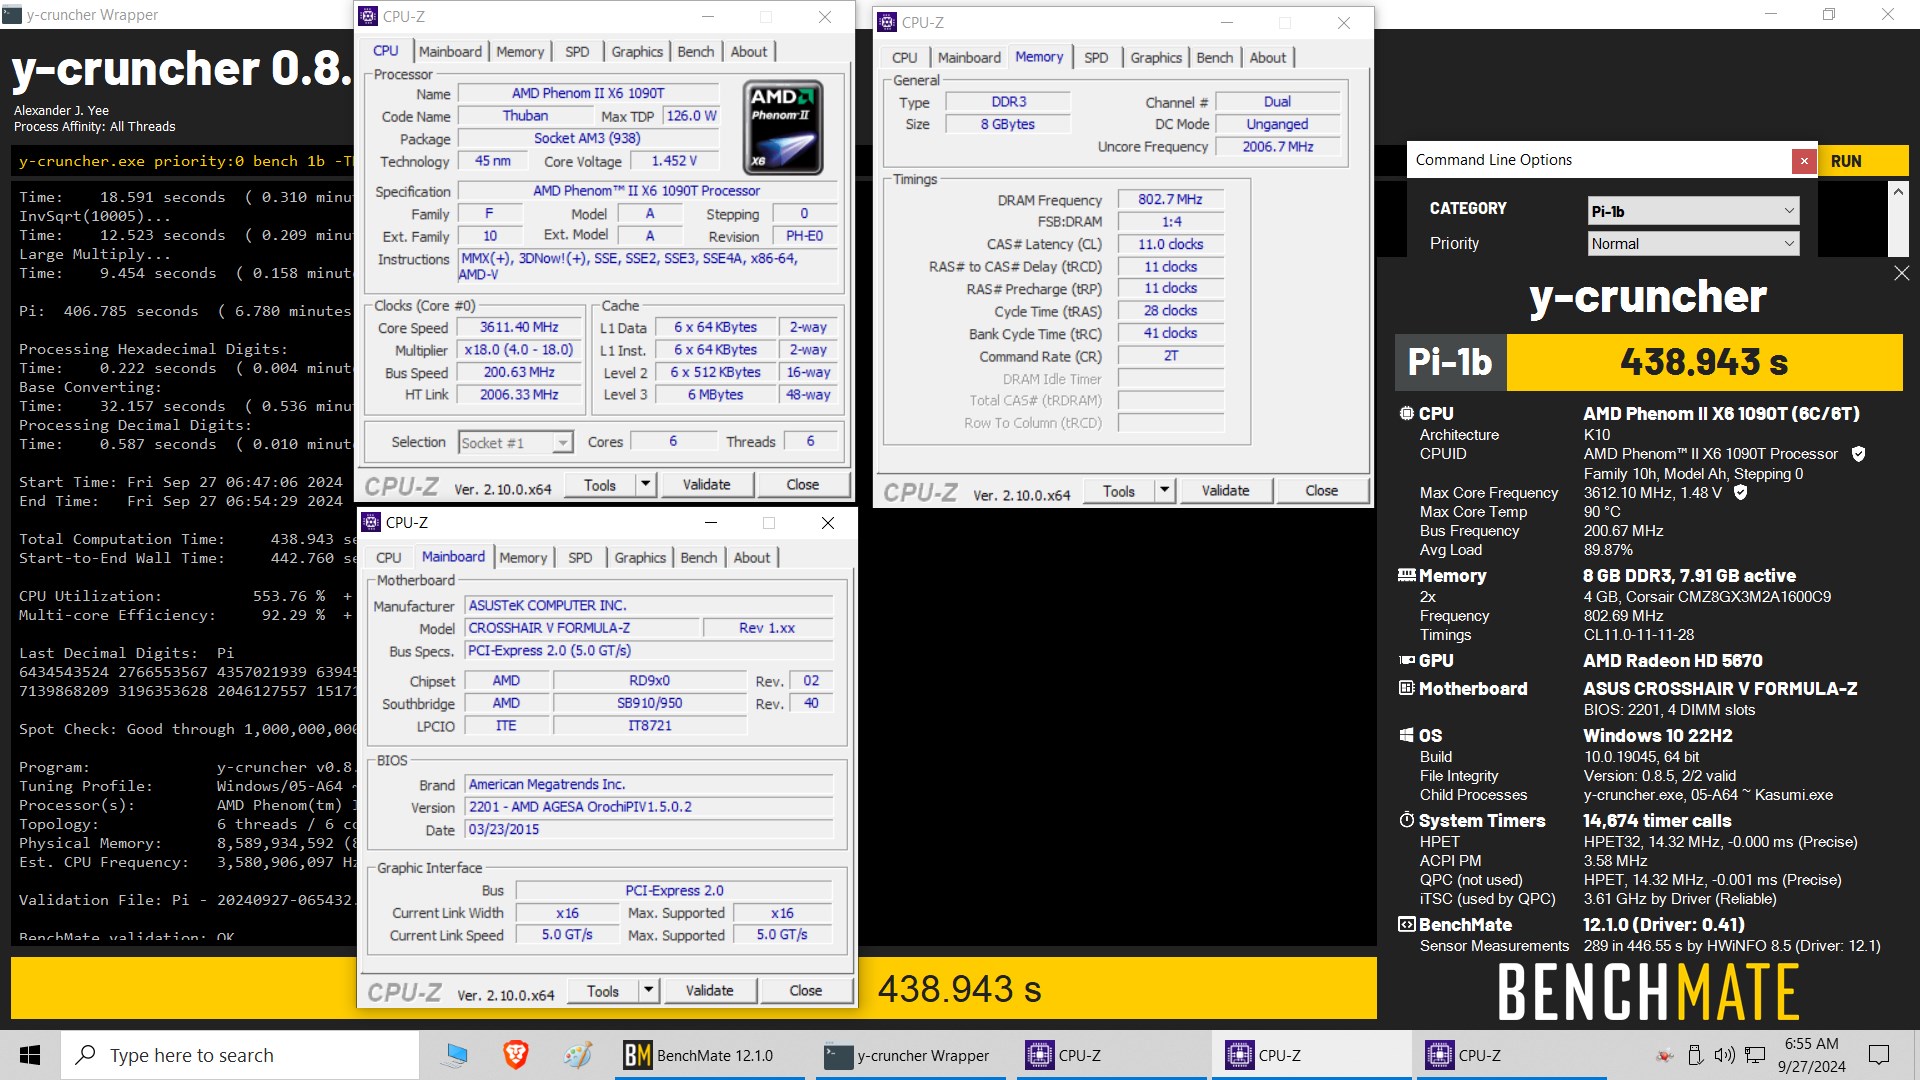Click Validate in the Mainboard tab window
This screenshot has height=1080, width=1920.
tap(710, 991)
